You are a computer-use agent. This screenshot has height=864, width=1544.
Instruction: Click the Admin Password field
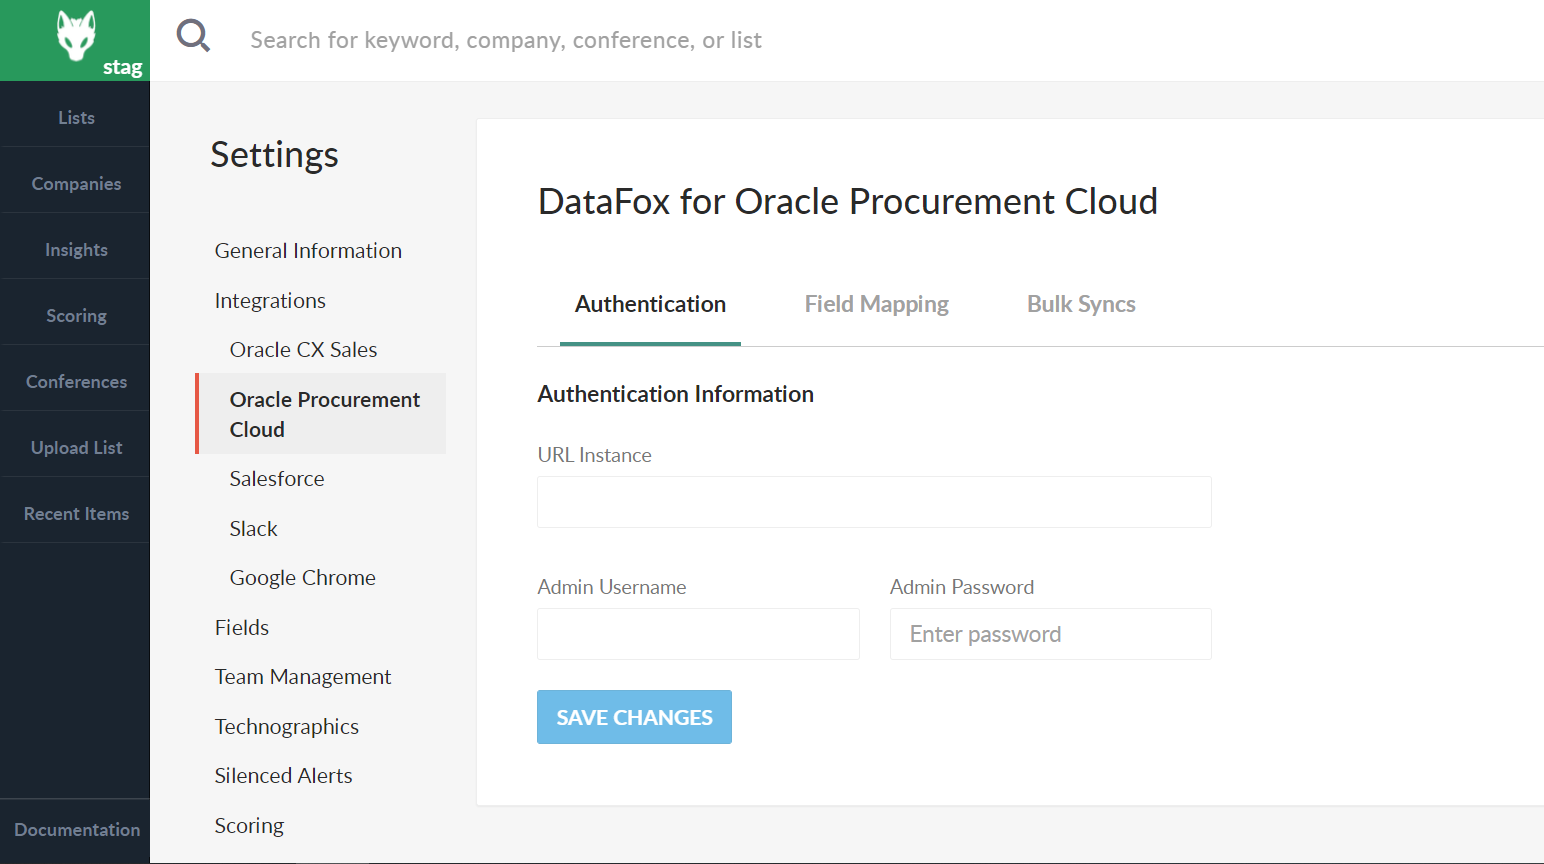pyautogui.click(x=1050, y=634)
